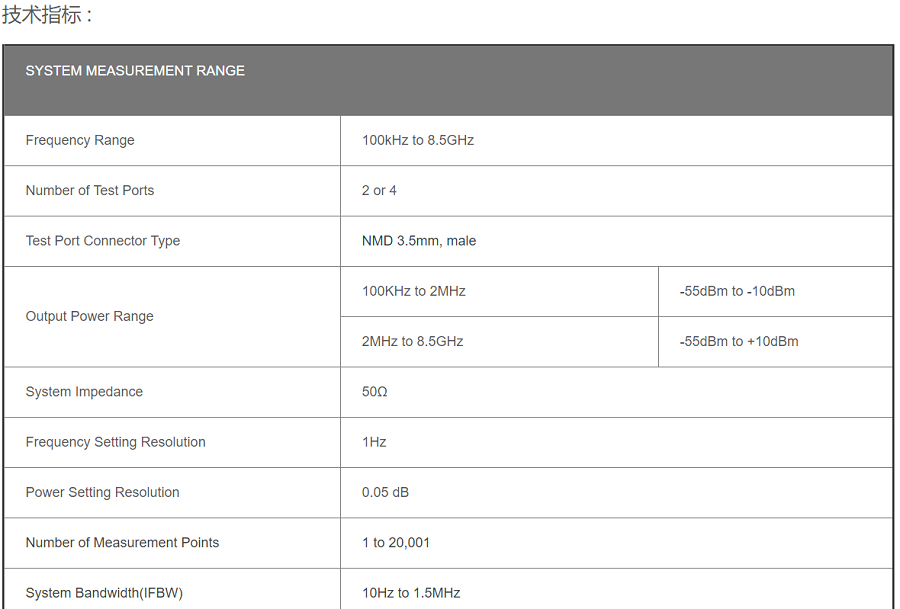Select the Output Power Range label
This screenshot has height=609, width=900.
point(90,316)
